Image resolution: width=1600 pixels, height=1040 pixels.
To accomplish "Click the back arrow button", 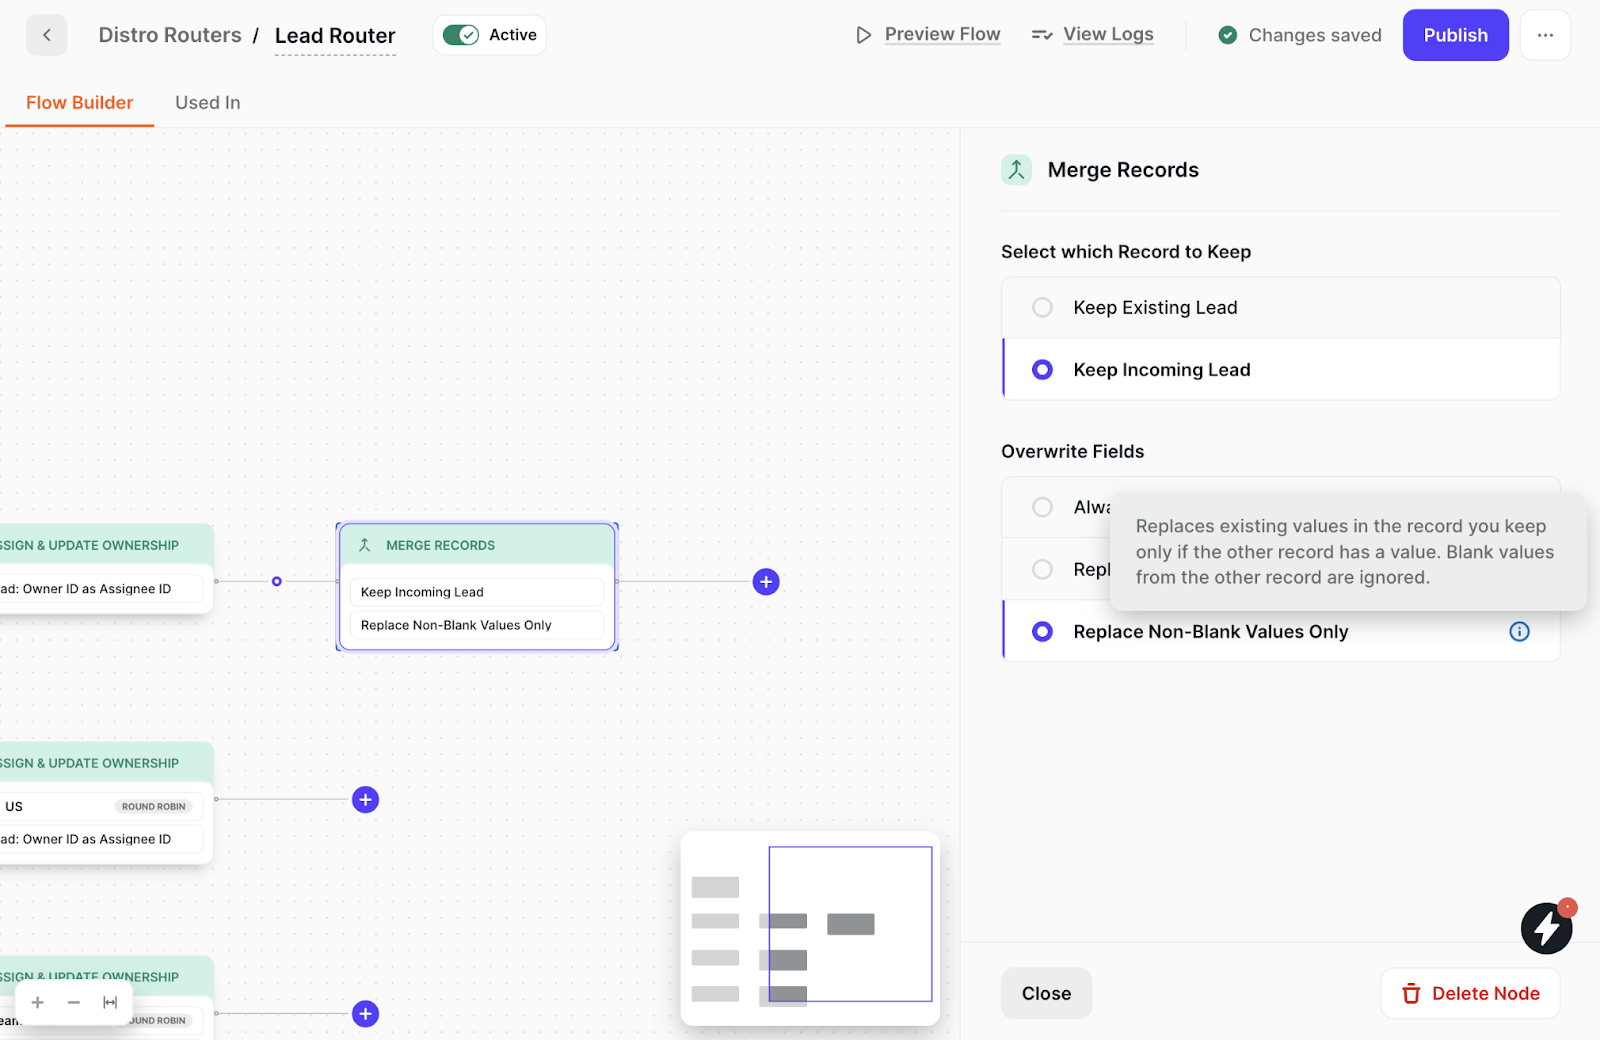I will (46, 35).
